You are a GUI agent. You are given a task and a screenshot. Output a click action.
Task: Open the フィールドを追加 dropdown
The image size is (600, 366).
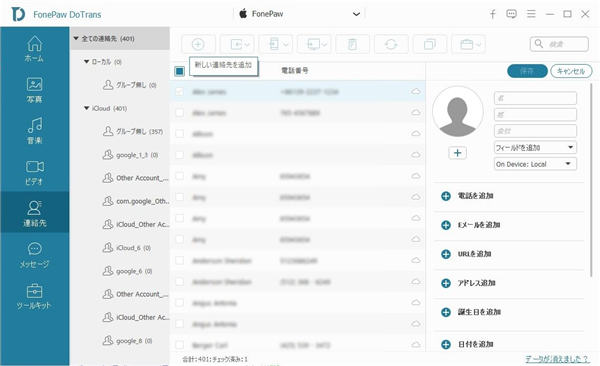[535, 147]
